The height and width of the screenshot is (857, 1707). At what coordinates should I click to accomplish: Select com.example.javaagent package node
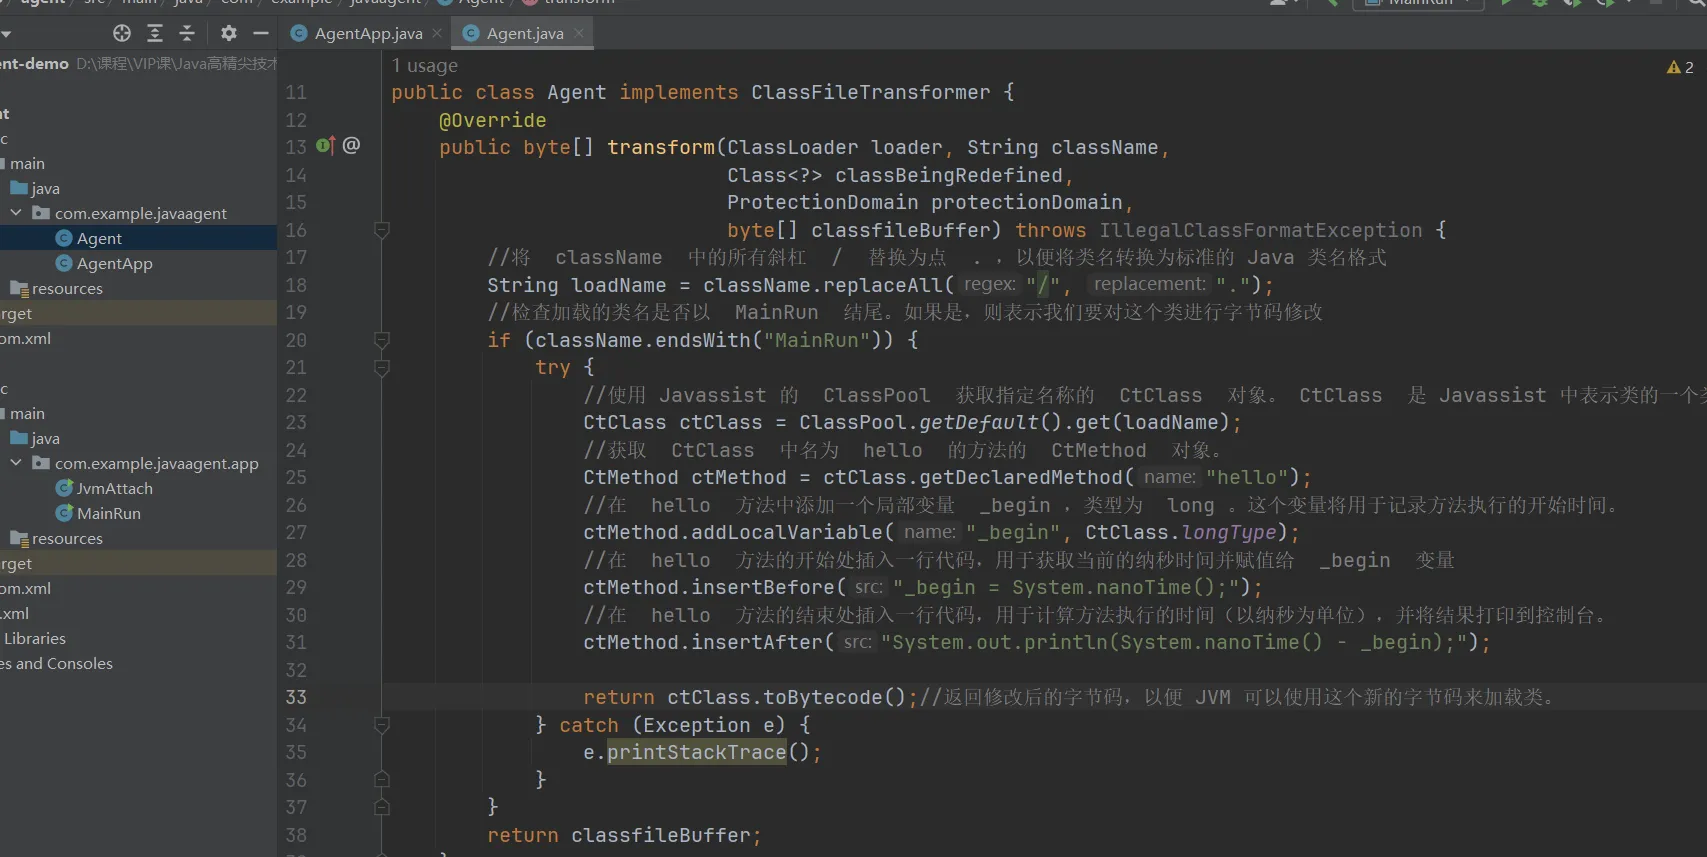tap(138, 213)
